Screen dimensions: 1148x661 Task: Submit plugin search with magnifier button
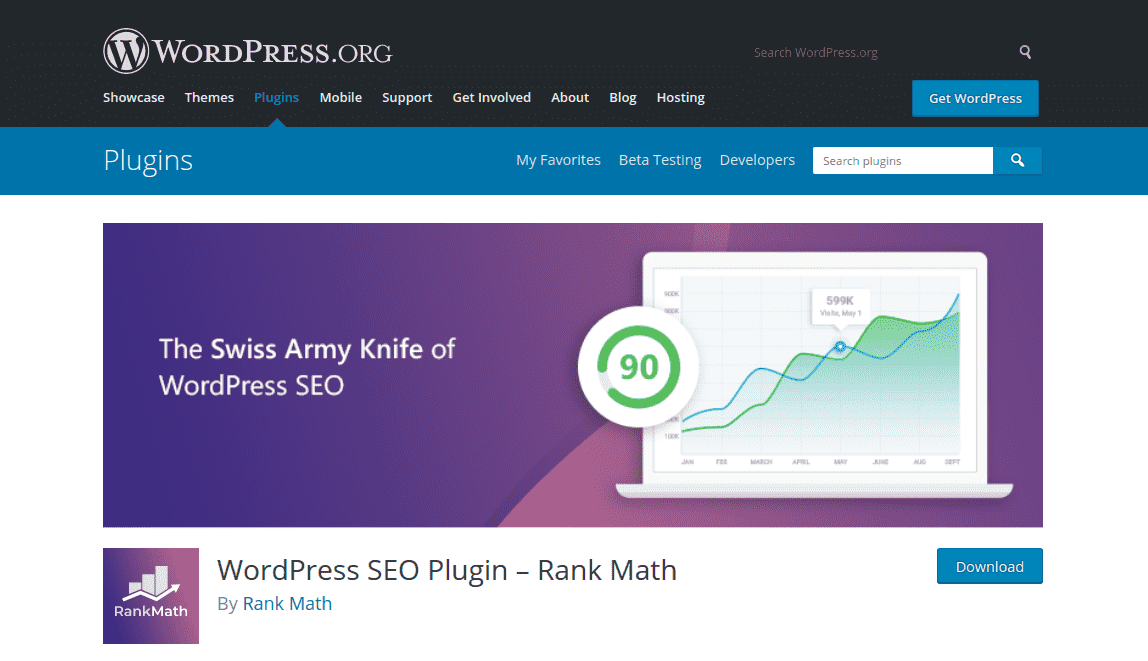click(x=1017, y=160)
